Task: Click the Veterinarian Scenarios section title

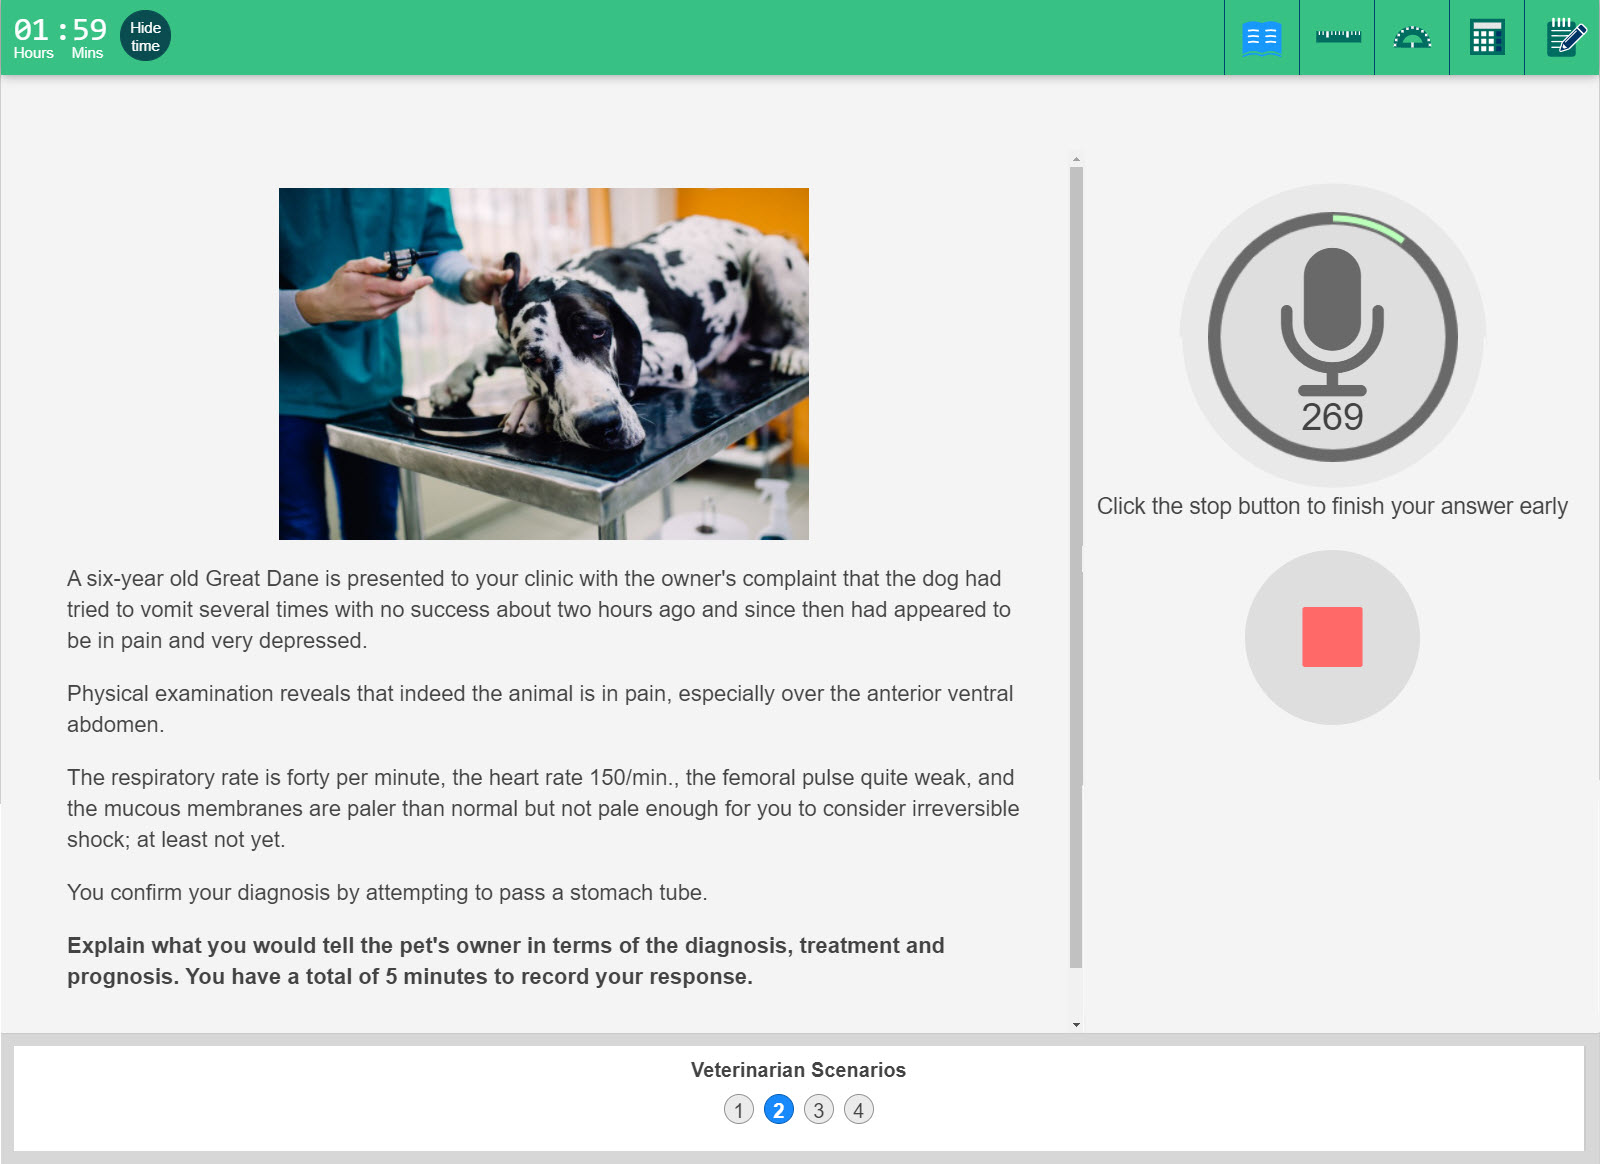Action: click(x=798, y=1070)
